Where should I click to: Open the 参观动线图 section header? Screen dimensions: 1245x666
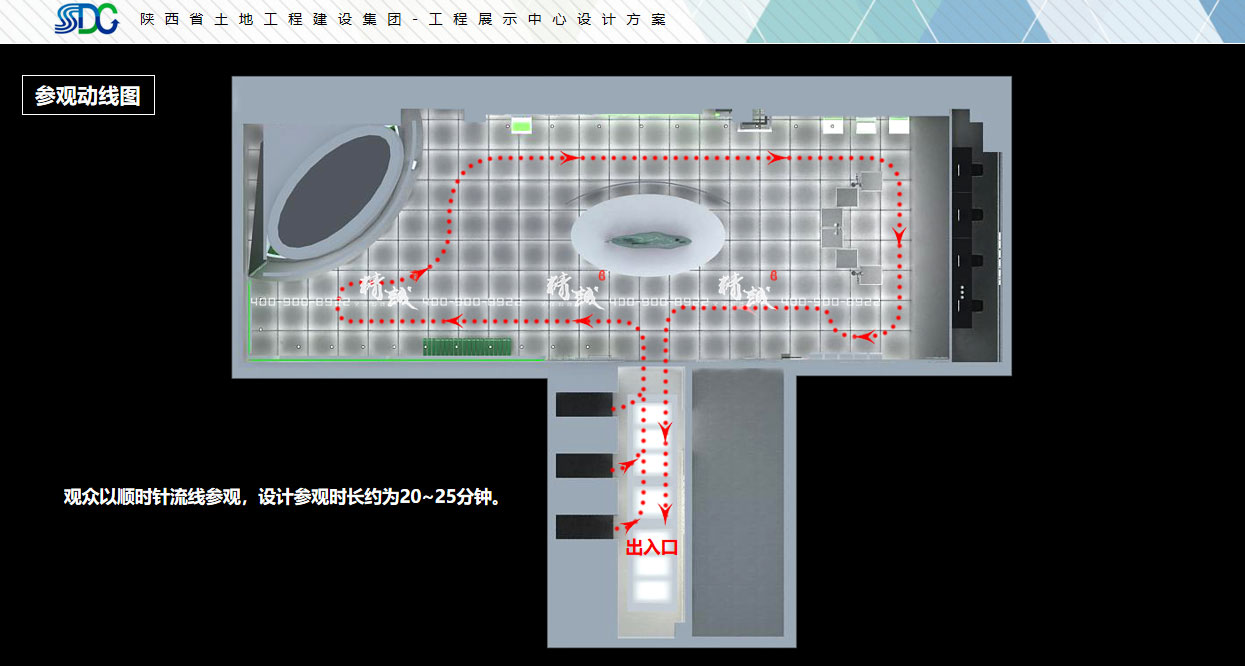tap(89, 97)
